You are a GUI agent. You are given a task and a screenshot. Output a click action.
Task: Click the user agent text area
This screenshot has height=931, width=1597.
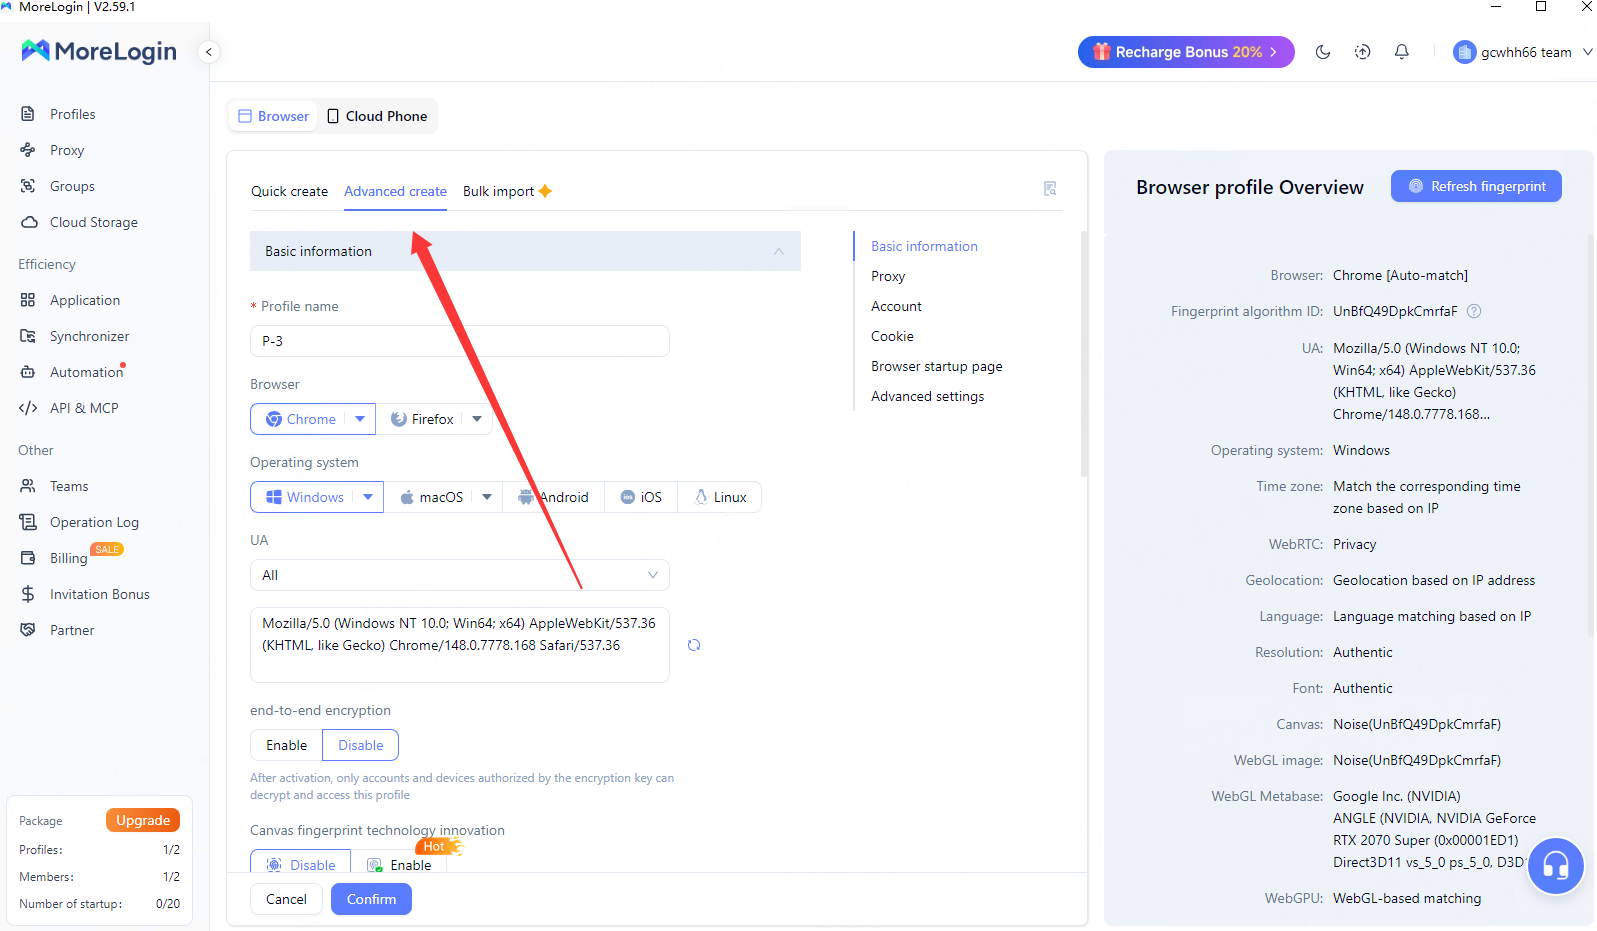click(x=460, y=645)
